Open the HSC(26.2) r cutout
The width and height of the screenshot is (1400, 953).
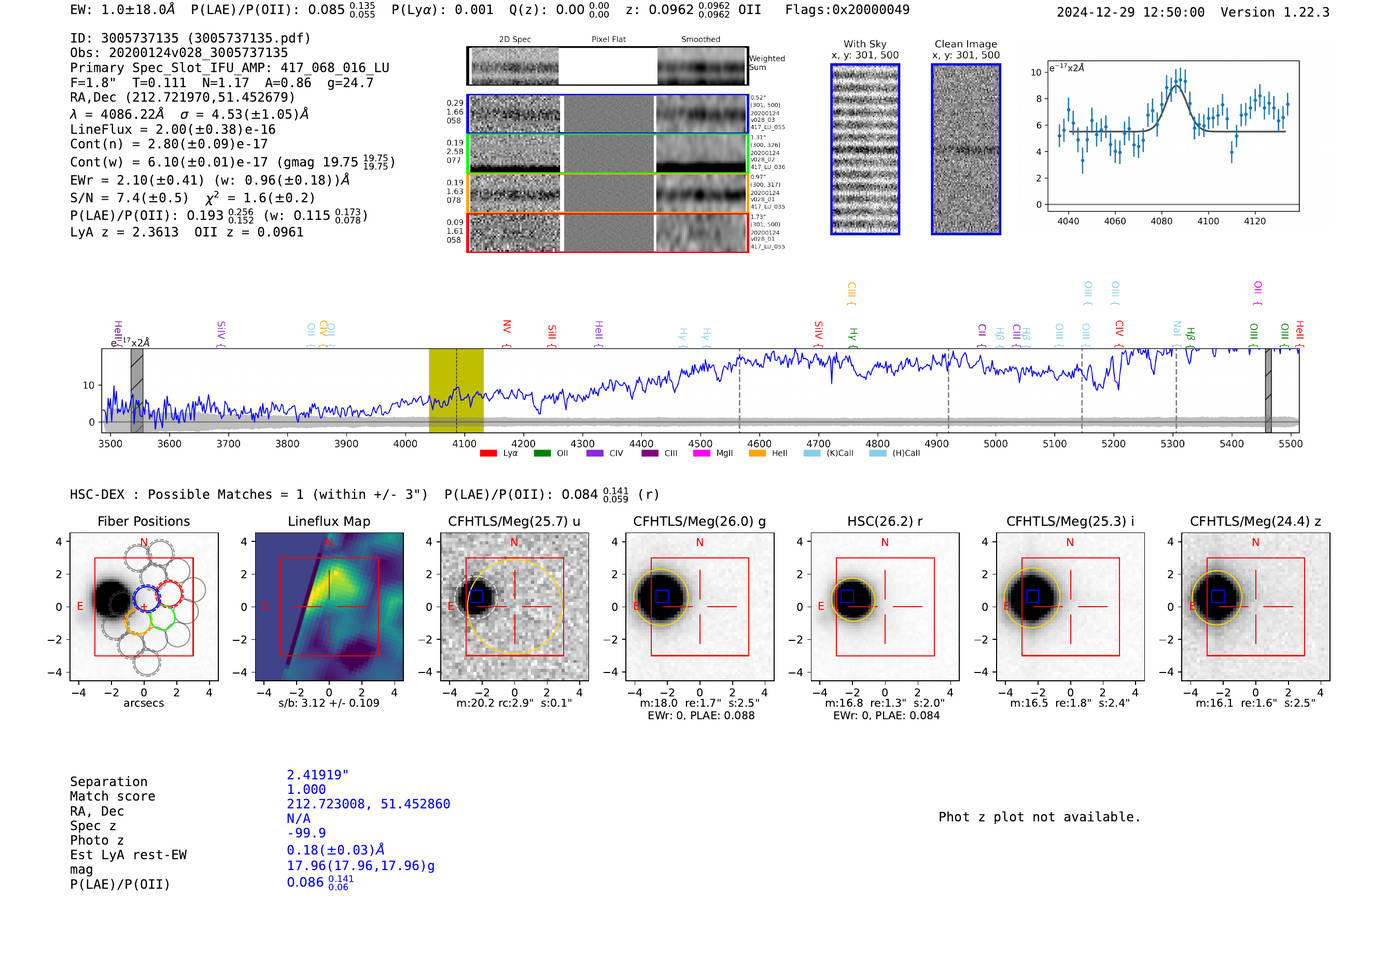pos(885,606)
